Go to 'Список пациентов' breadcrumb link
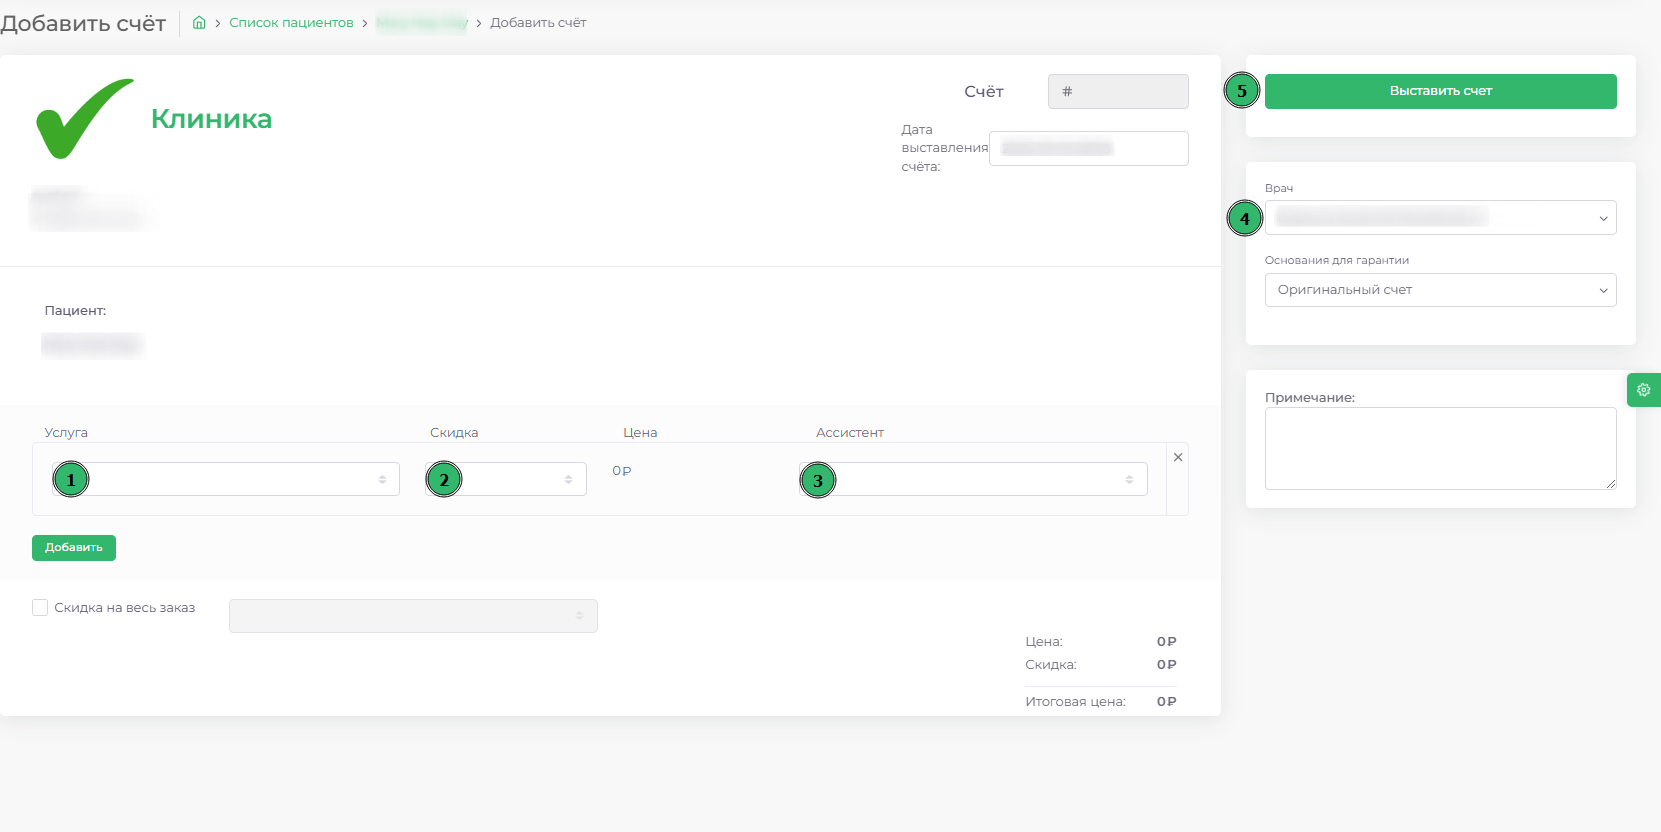The height and width of the screenshot is (832, 1661). (x=291, y=23)
